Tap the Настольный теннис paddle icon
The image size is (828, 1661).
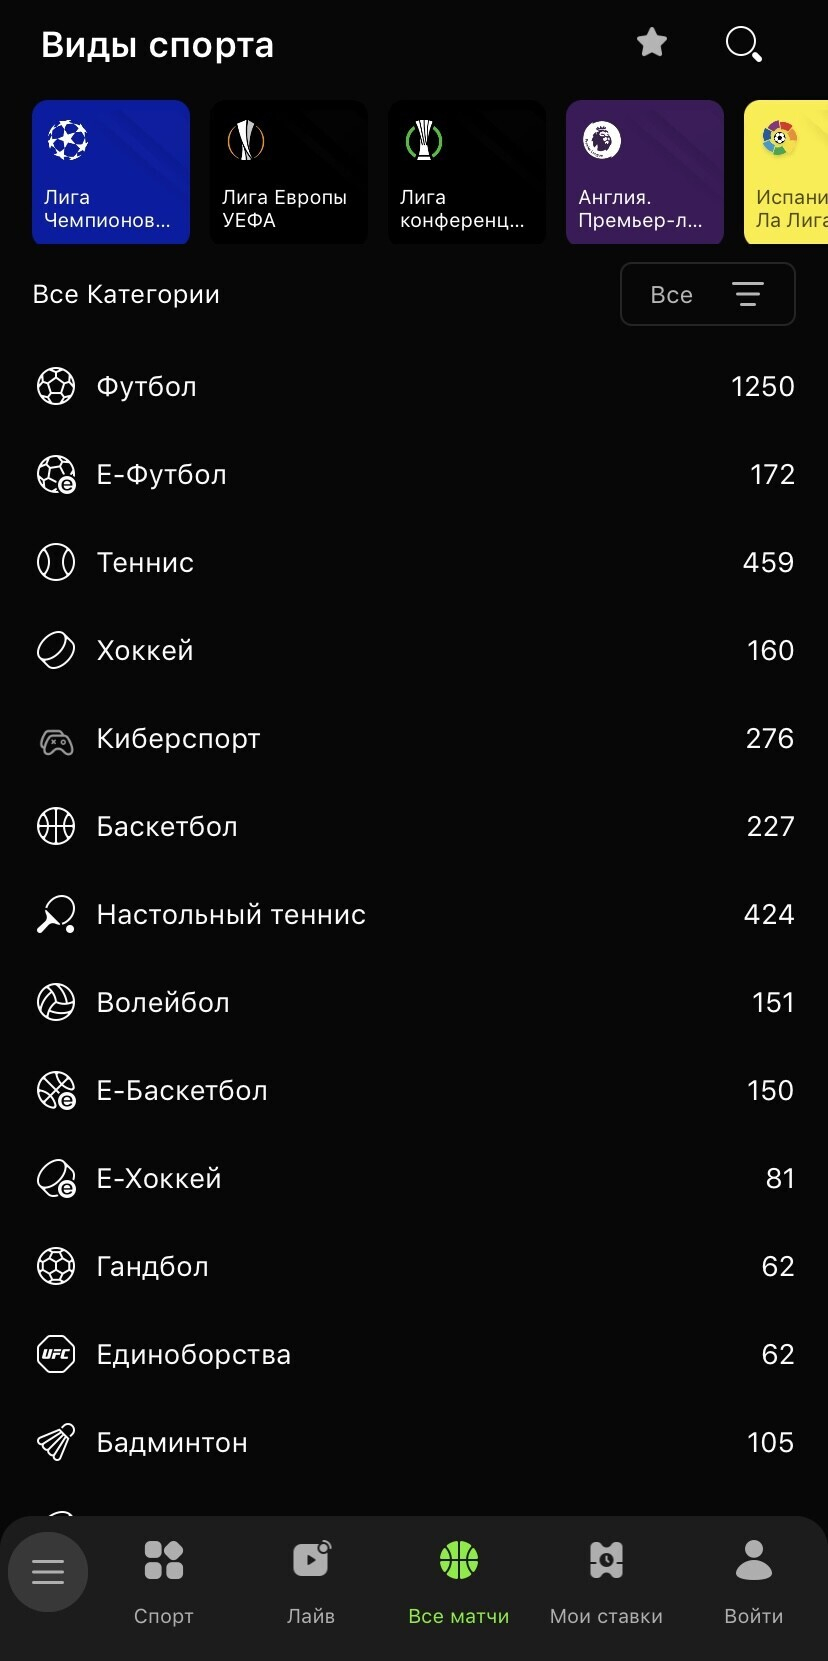56,914
